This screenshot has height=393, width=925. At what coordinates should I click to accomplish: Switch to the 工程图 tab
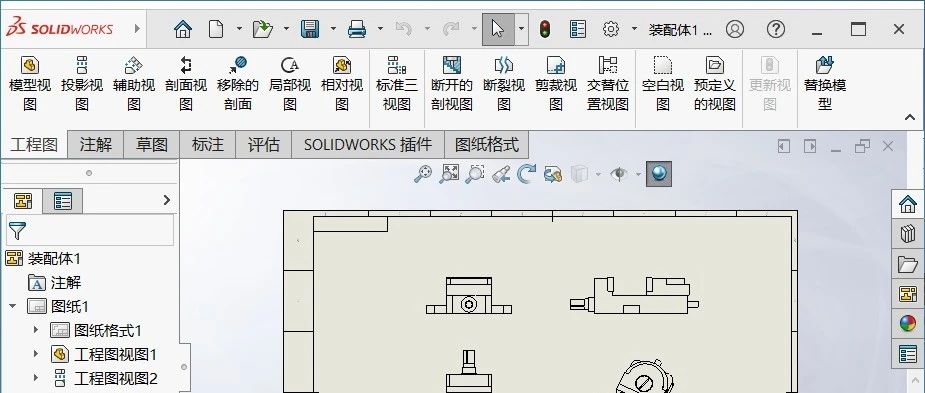[x=34, y=145]
